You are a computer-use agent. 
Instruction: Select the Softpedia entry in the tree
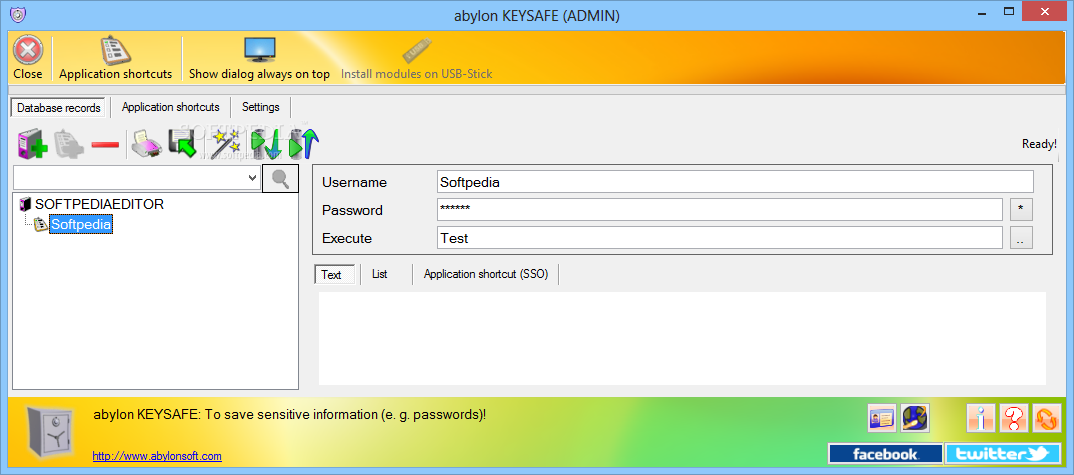(82, 224)
